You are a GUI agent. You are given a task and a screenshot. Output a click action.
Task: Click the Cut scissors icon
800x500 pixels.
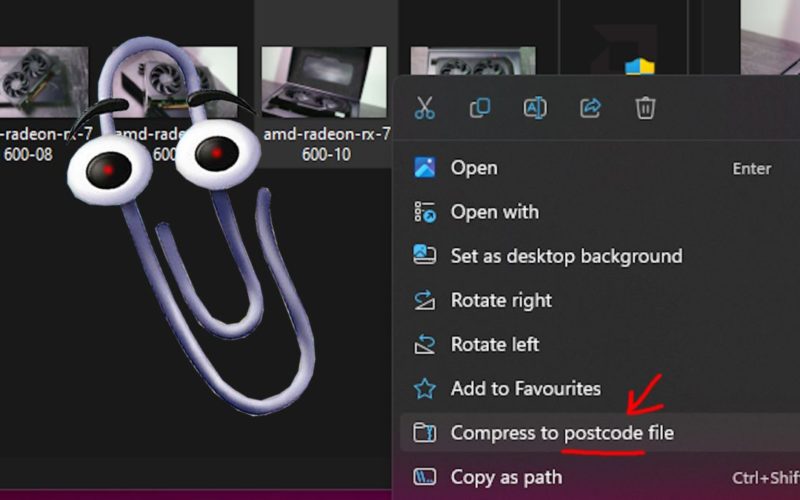point(424,108)
